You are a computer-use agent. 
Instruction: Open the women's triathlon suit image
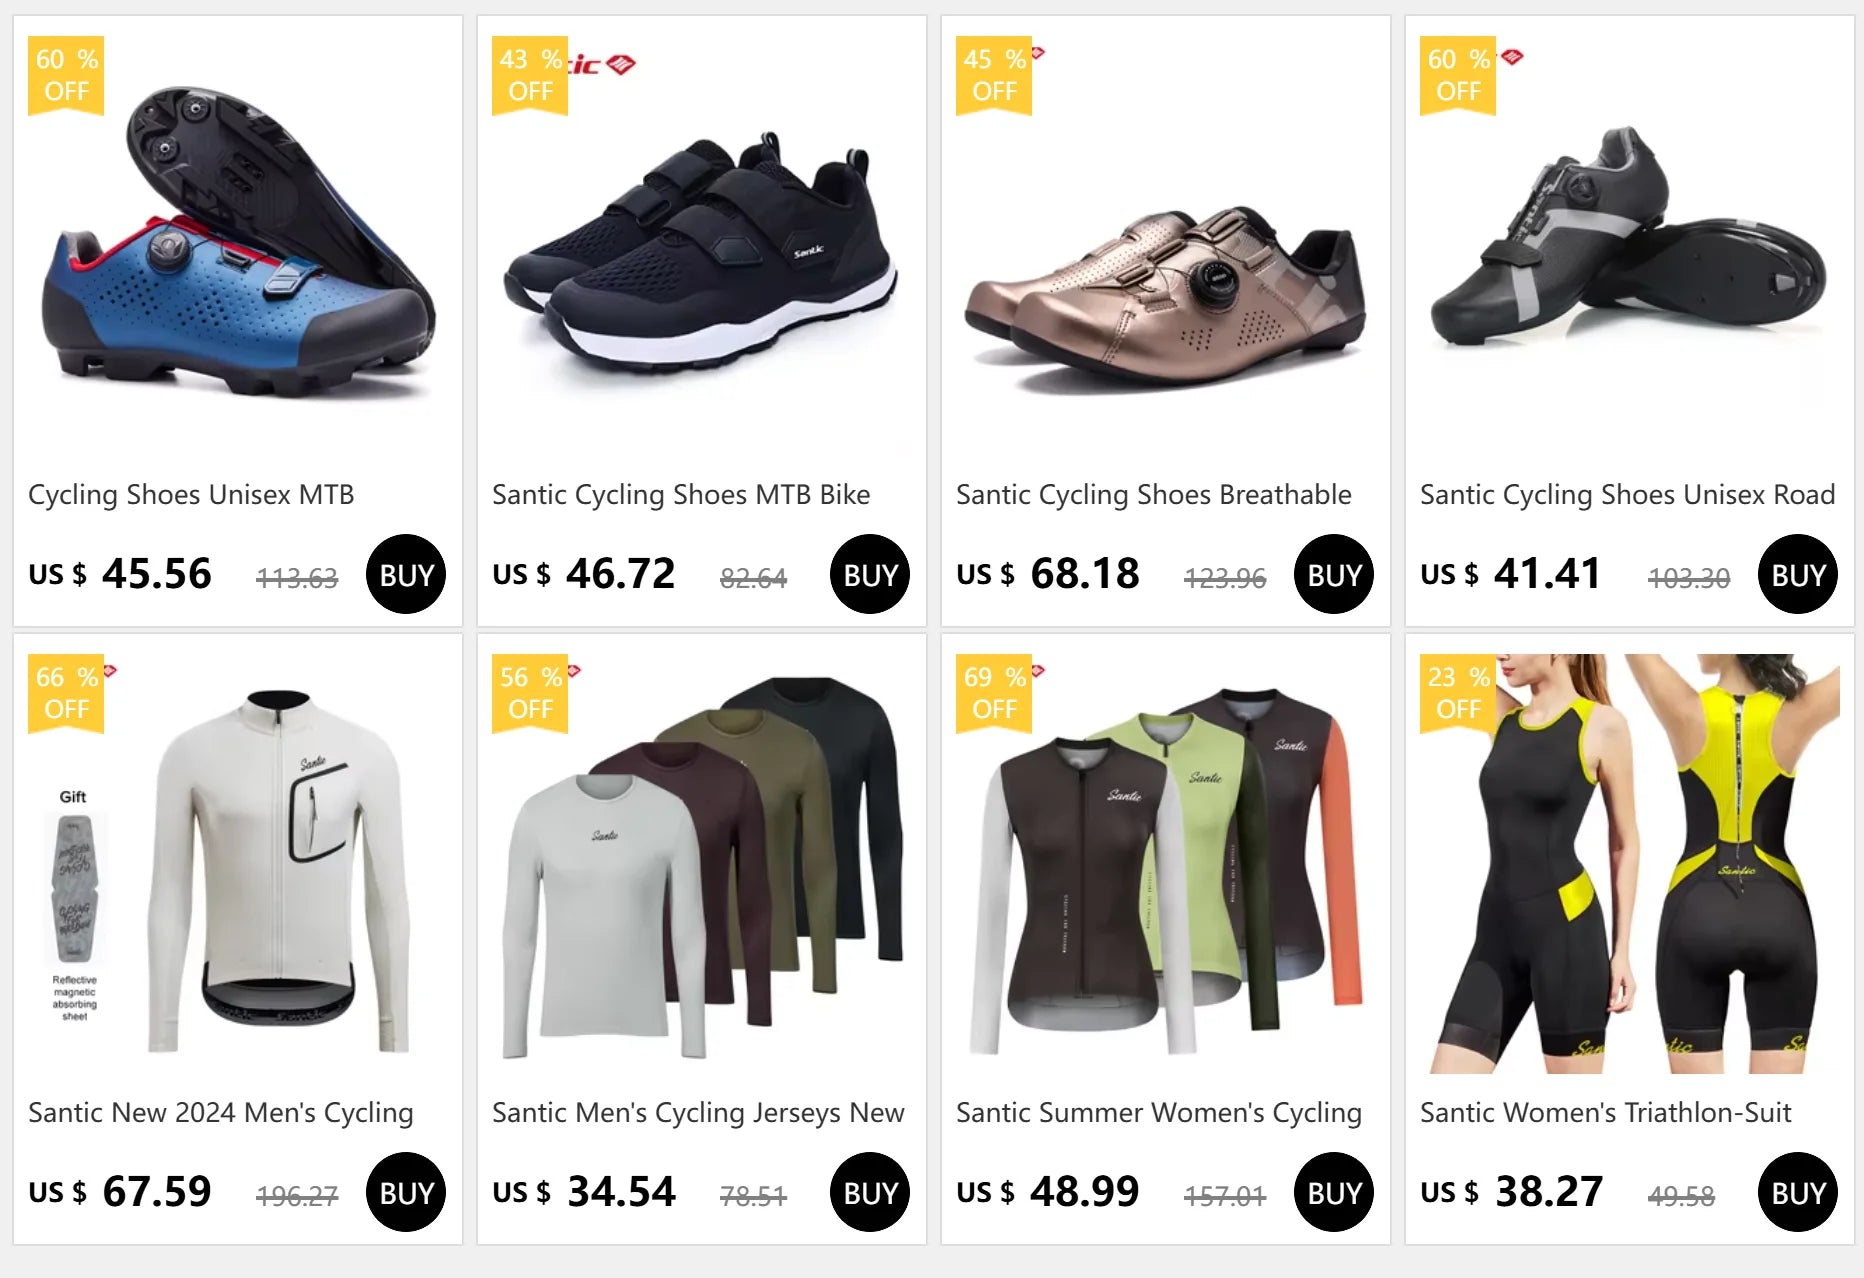click(x=1630, y=864)
